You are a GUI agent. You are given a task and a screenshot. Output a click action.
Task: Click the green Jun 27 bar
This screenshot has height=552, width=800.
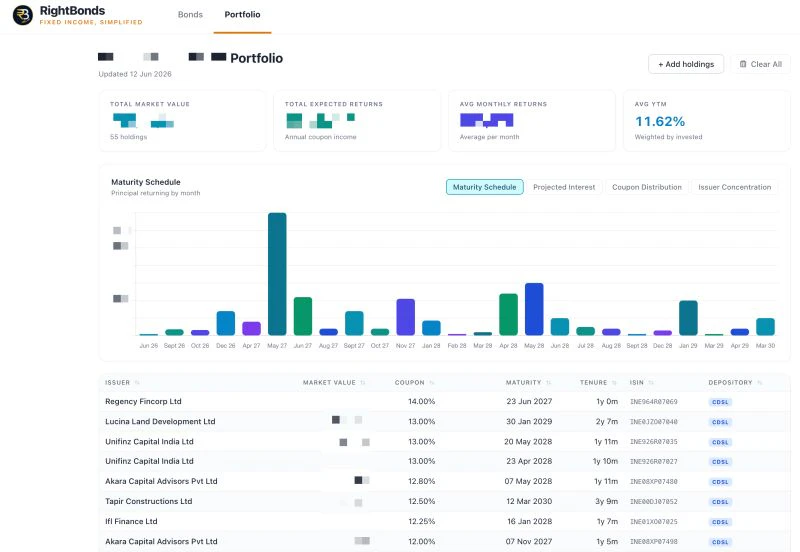point(303,316)
